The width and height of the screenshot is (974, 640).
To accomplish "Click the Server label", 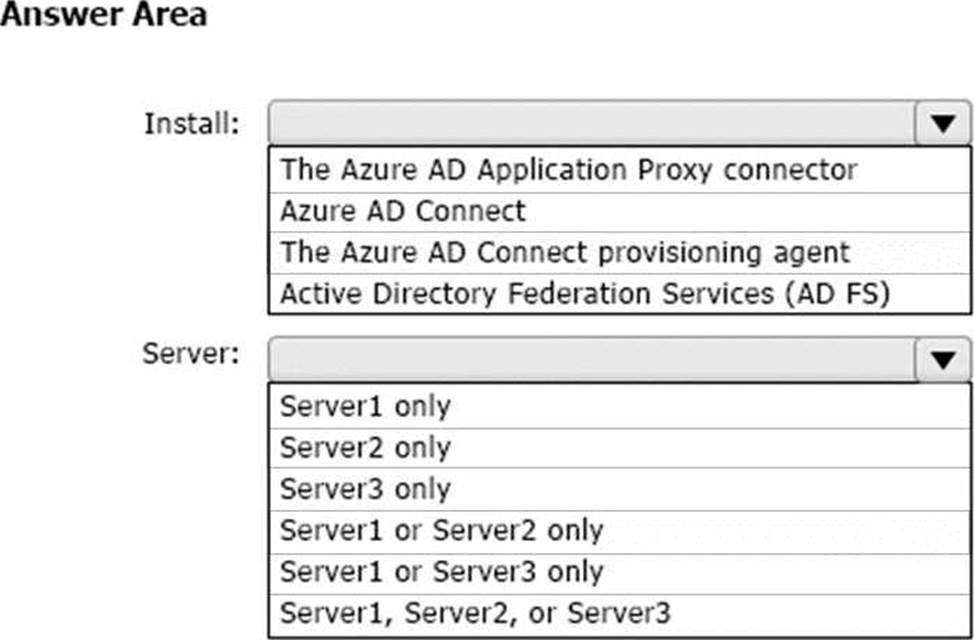I will 191,354.
